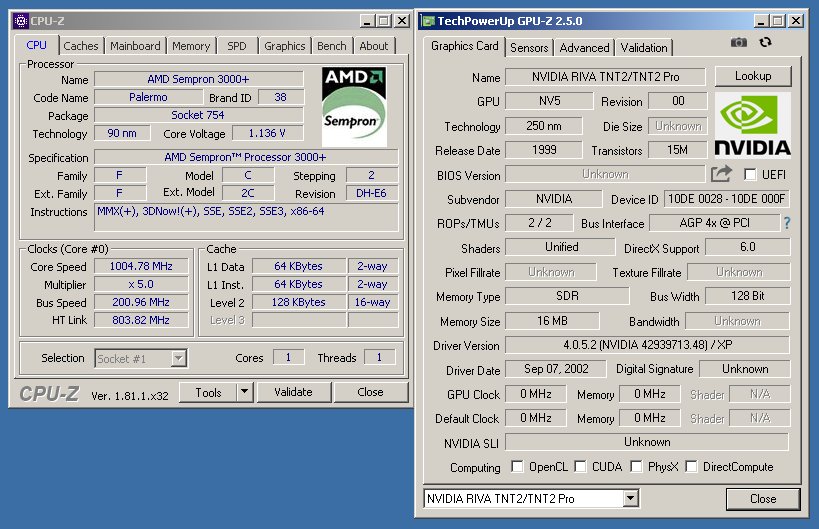Image resolution: width=819 pixels, height=529 pixels.
Task: Switch to the Caches tab
Action: click(x=80, y=46)
